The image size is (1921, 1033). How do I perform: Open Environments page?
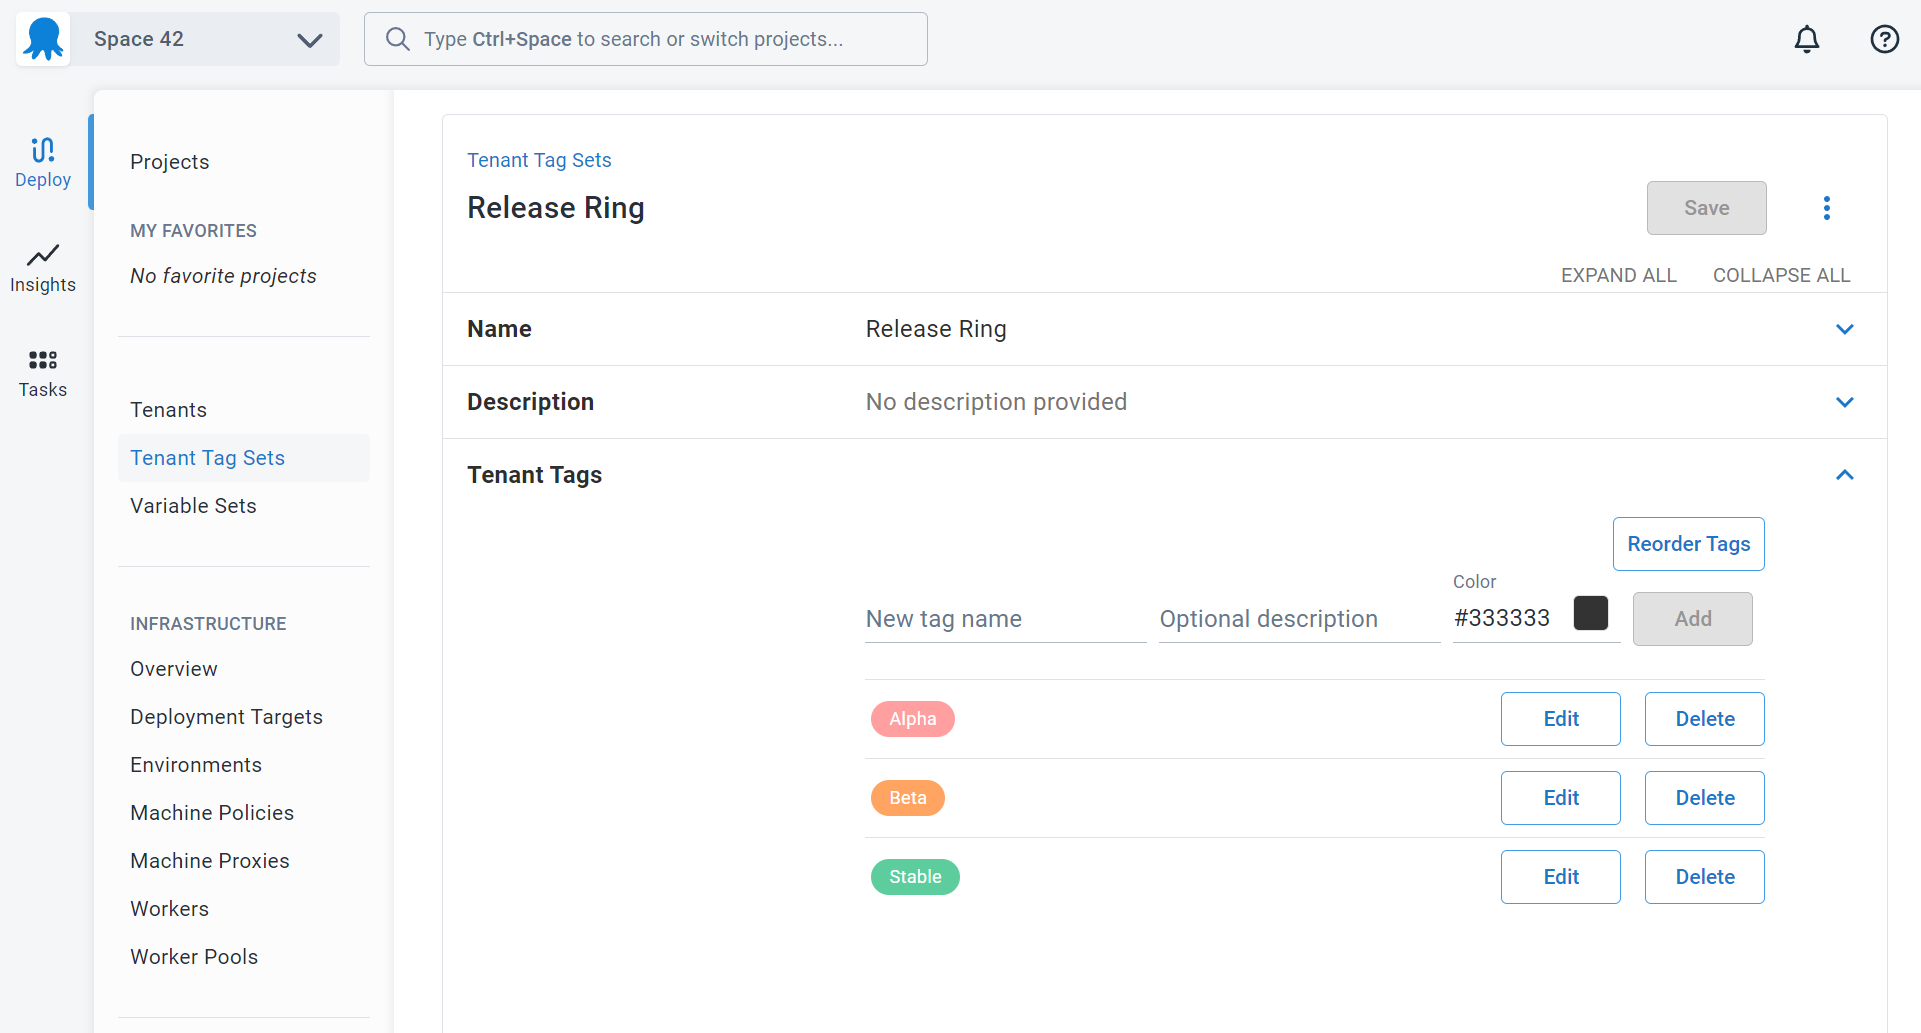pos(196,765)
